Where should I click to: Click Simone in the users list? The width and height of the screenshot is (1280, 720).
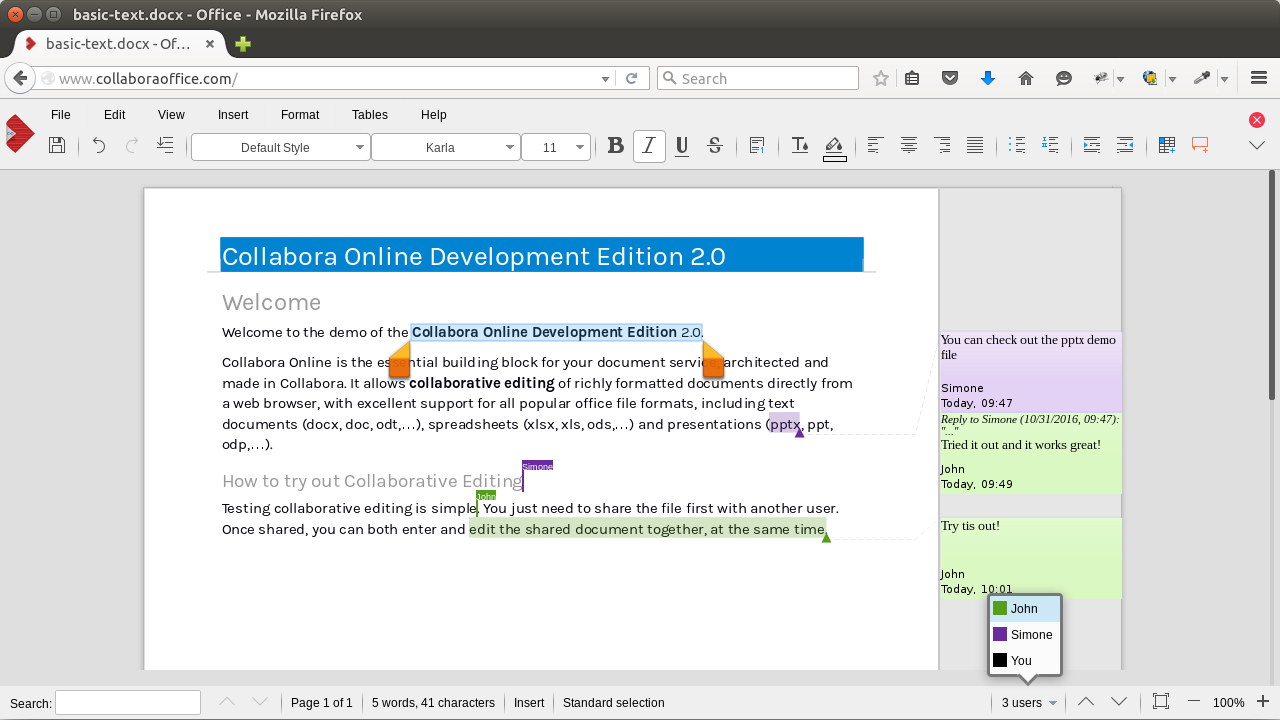click(x=1030, y=635)
